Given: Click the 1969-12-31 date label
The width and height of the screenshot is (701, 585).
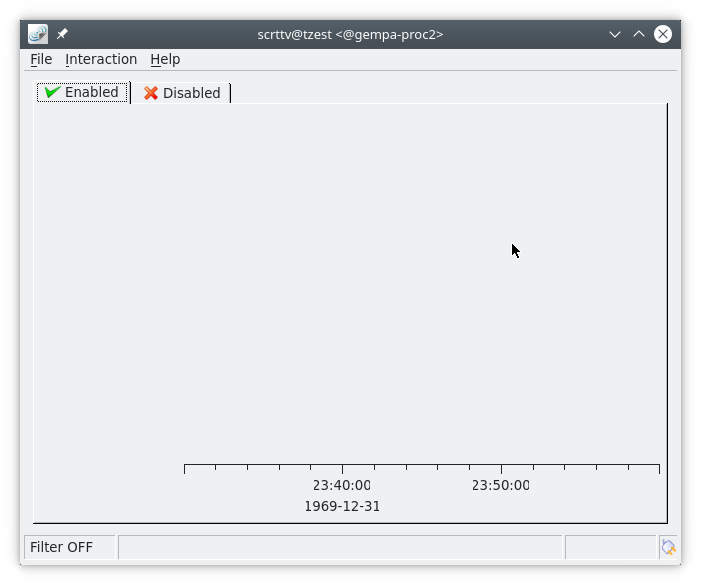Looking at the screenshot, I should coord(342,506).
